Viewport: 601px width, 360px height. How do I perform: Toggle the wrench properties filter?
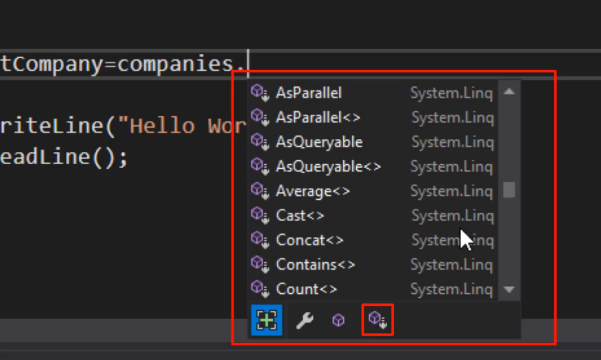point(304,320)
